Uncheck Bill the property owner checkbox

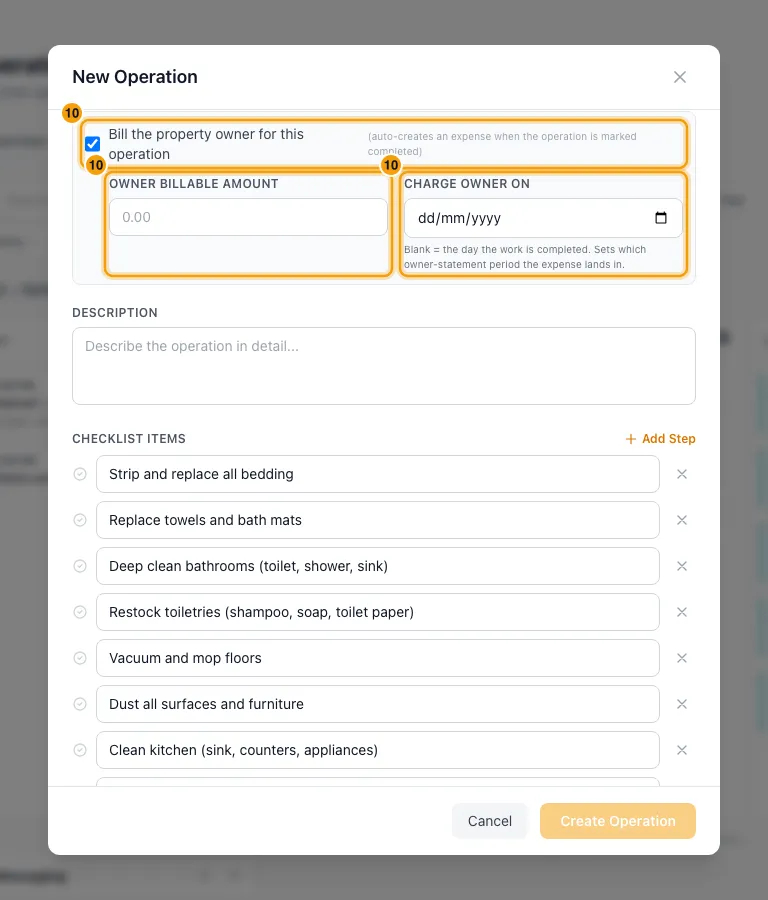coord(92,143)
